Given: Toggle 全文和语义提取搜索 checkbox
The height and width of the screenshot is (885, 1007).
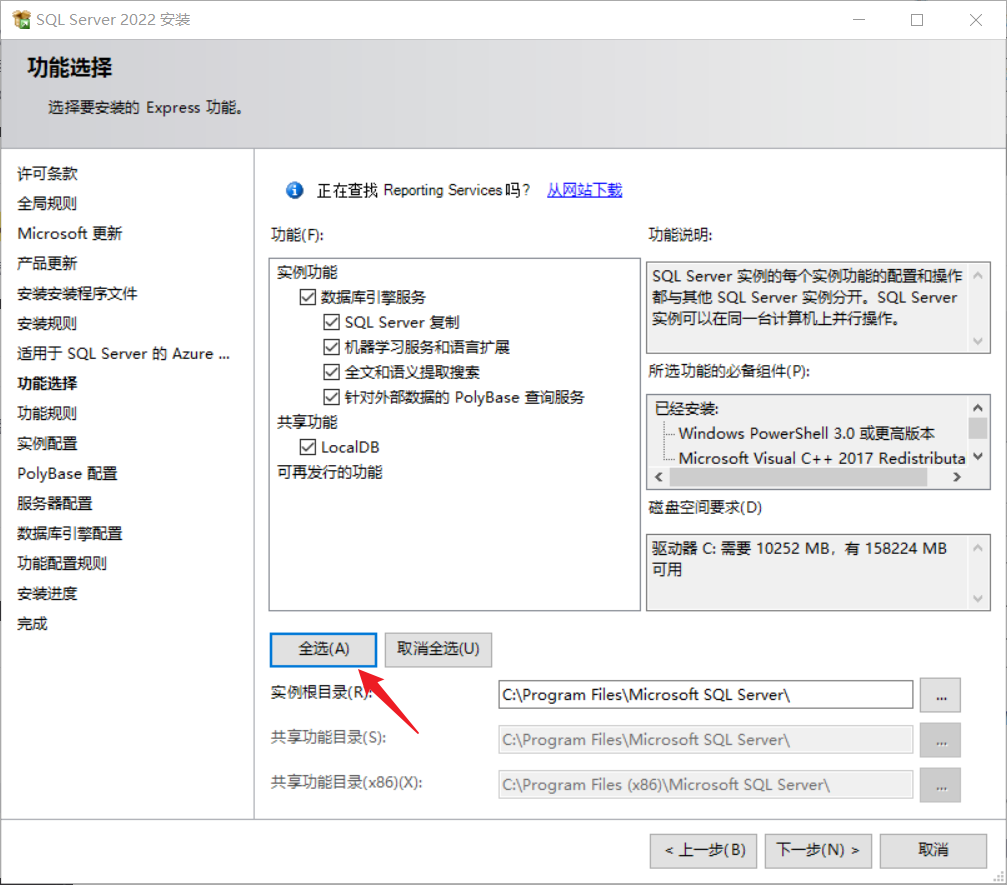Looking at the screenshot, I should pyautogui.click(x=331, y=372).
